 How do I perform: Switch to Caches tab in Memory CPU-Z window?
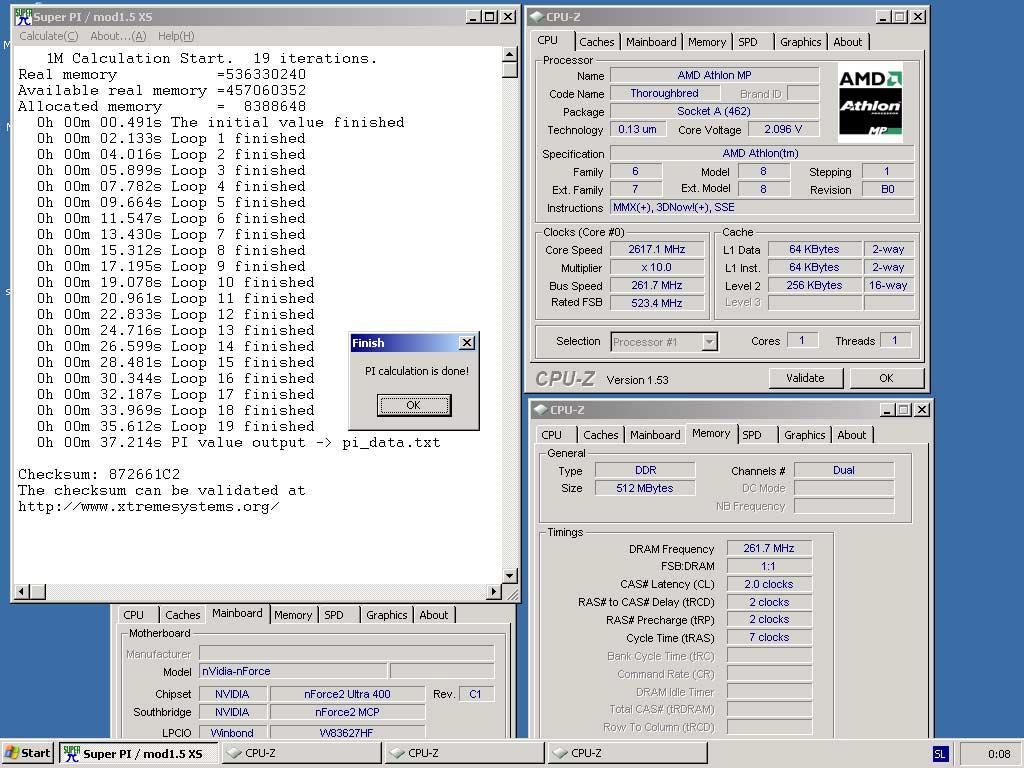coord(600,435)
